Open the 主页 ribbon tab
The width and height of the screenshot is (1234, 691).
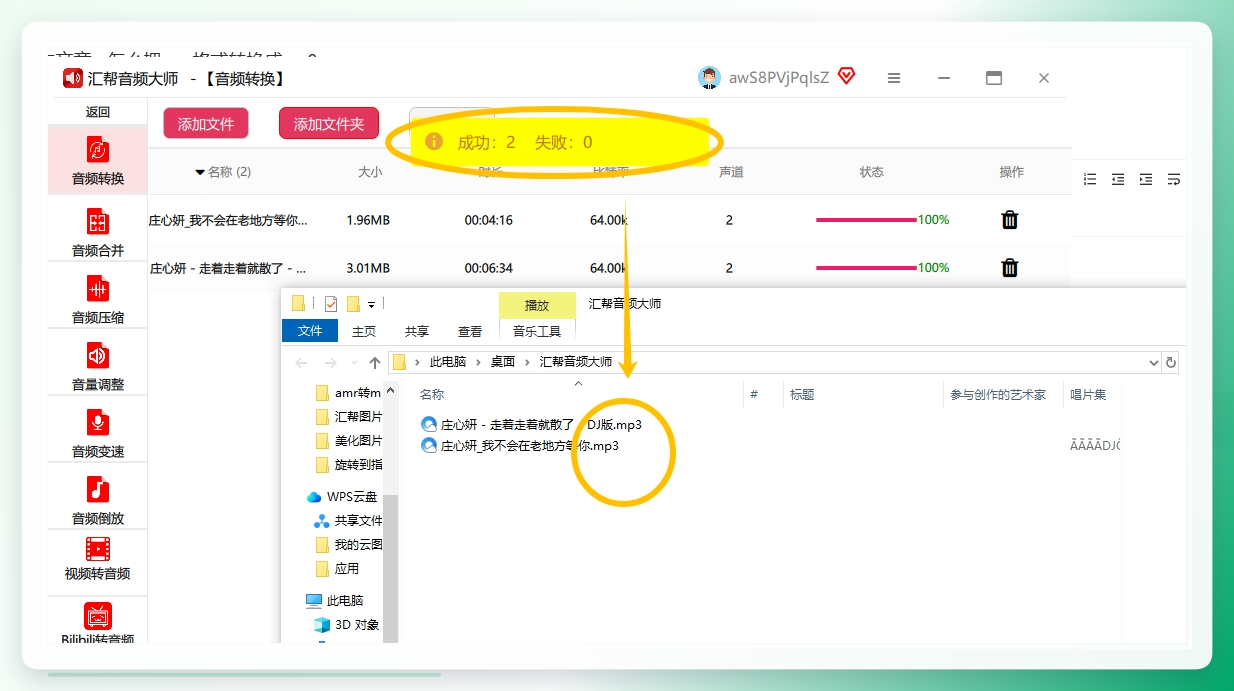364,331
